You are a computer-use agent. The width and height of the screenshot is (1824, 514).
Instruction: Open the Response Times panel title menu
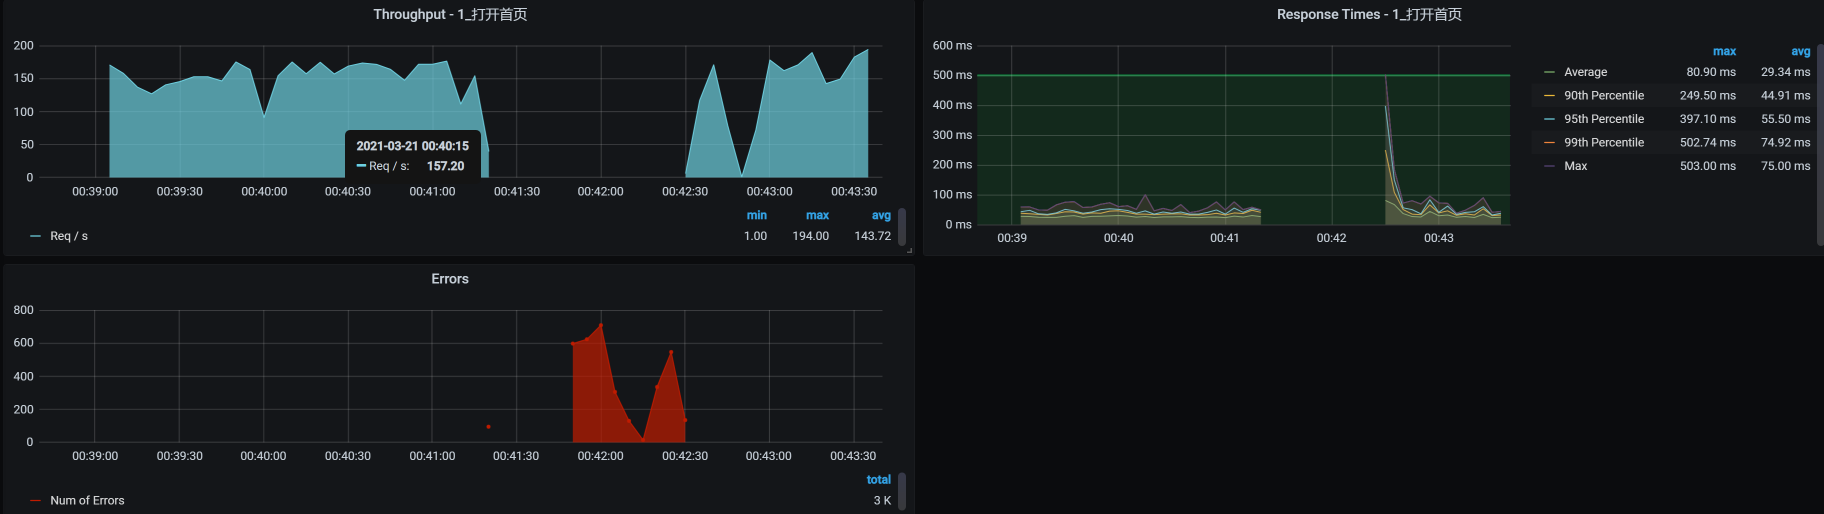(x=1368, y=14)
